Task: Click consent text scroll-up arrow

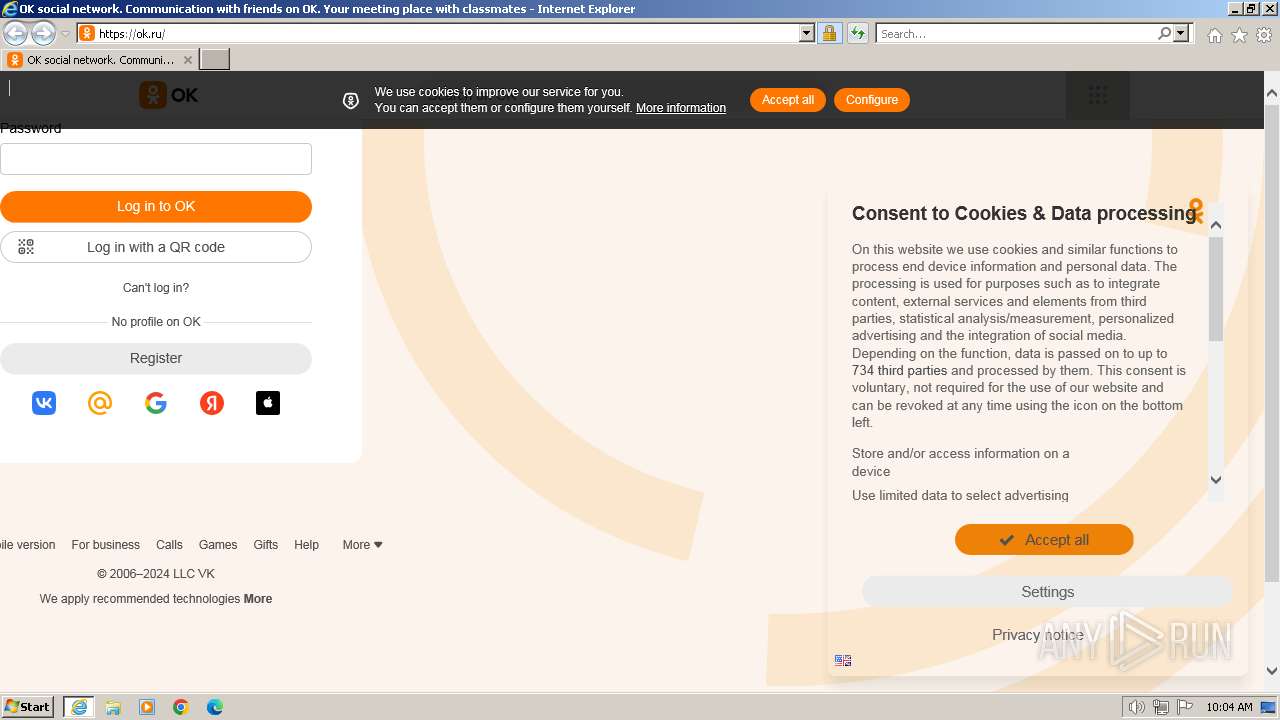Action: (x=1216, y=225)
